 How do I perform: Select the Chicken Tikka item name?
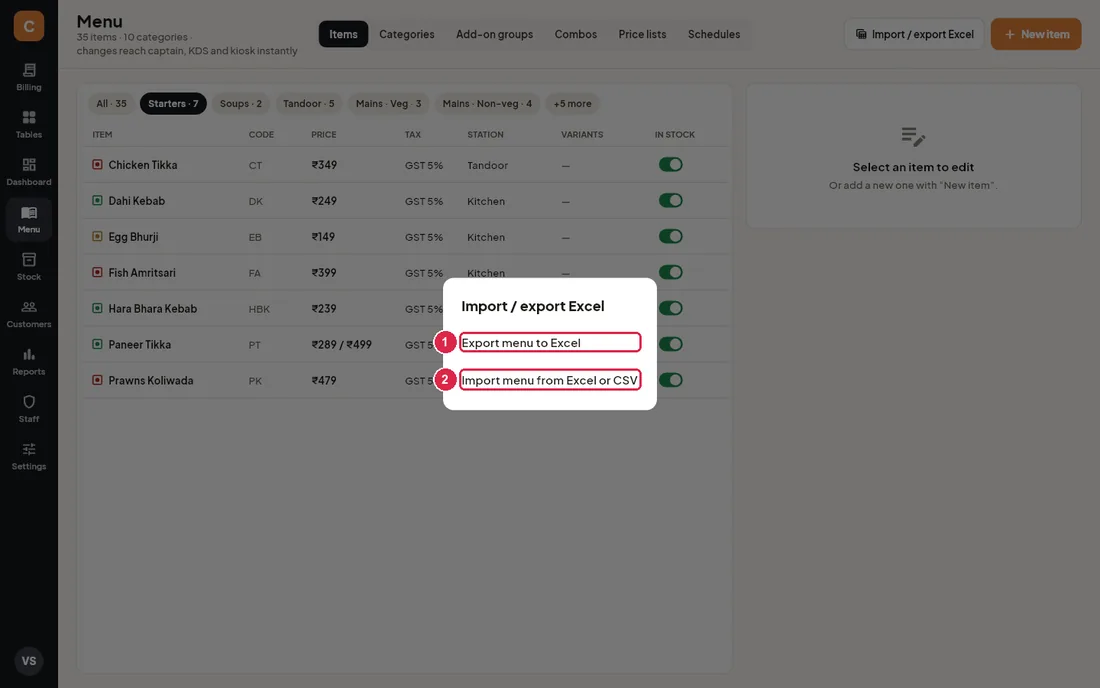pos(143,165)
